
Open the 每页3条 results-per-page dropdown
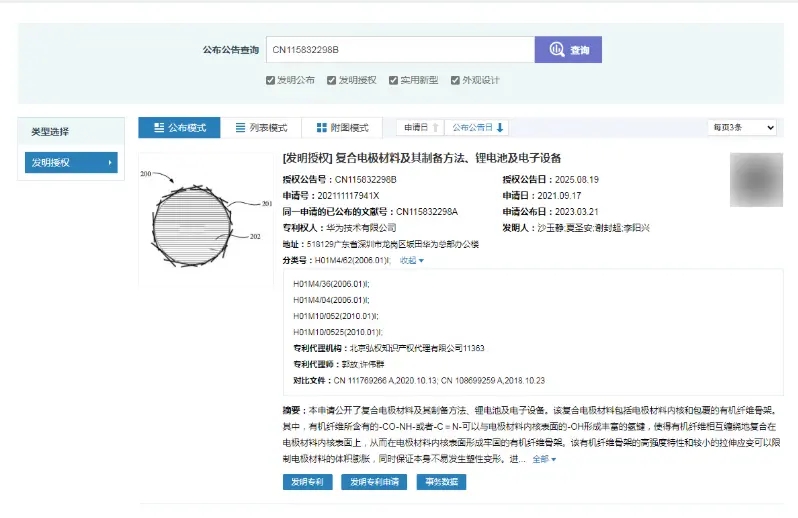743,127
